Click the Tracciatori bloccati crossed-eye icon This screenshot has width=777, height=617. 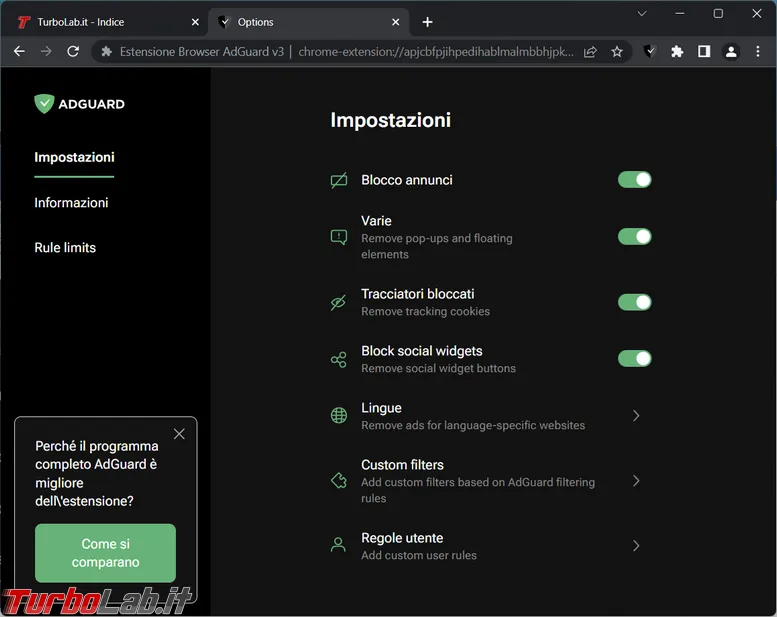coord(338,302)
